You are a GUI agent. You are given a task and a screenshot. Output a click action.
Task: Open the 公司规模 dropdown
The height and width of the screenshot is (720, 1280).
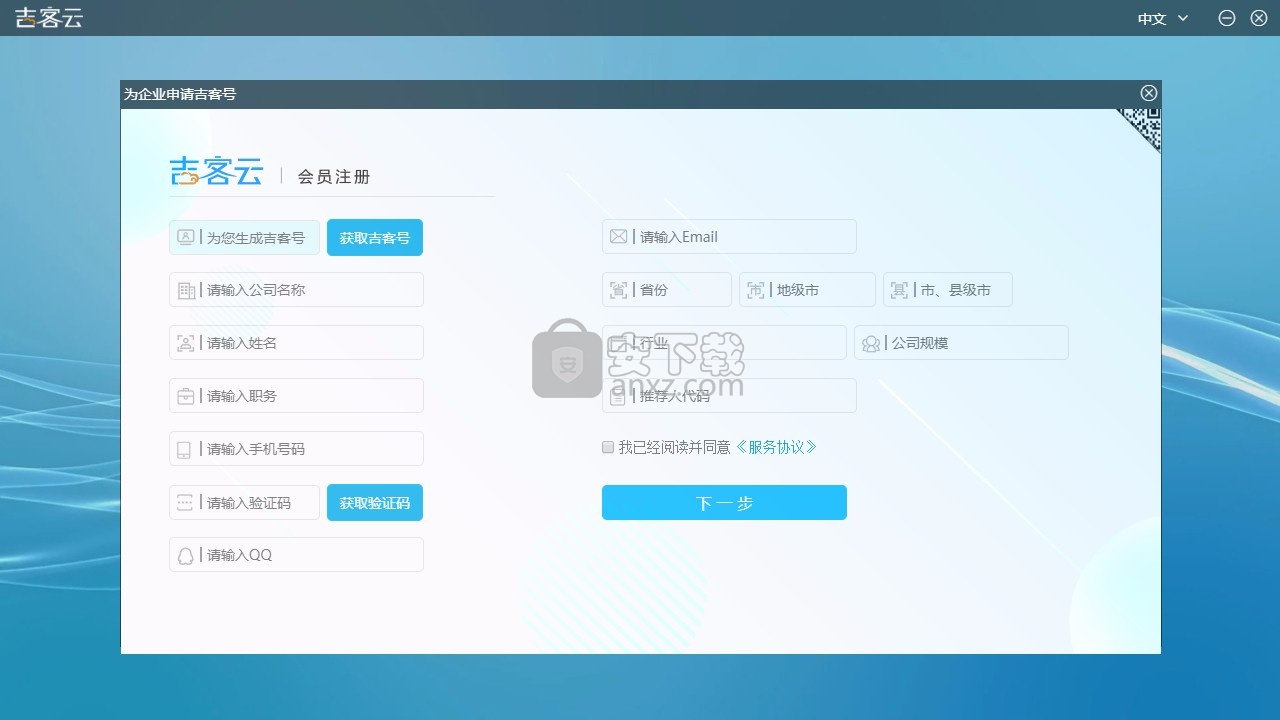[x=961, y=343]
